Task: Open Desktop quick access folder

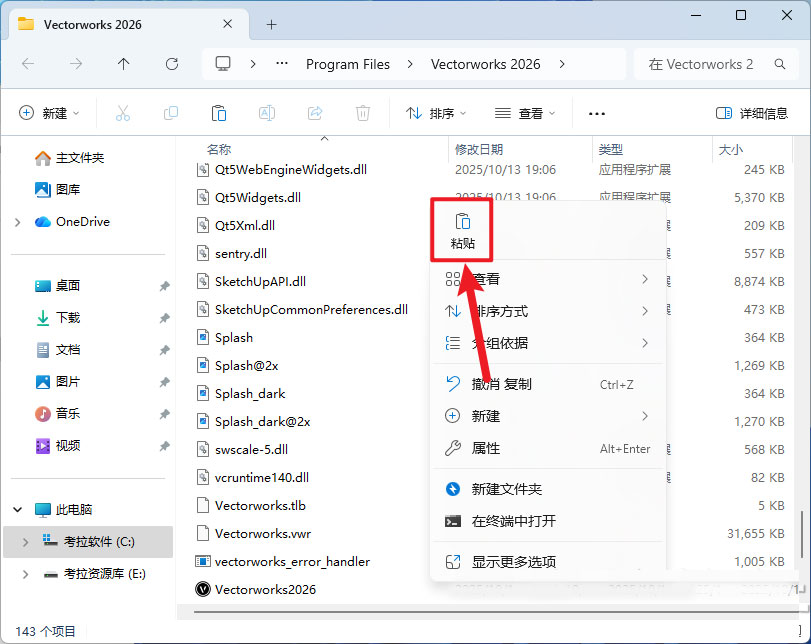Action: pos(57,286)
